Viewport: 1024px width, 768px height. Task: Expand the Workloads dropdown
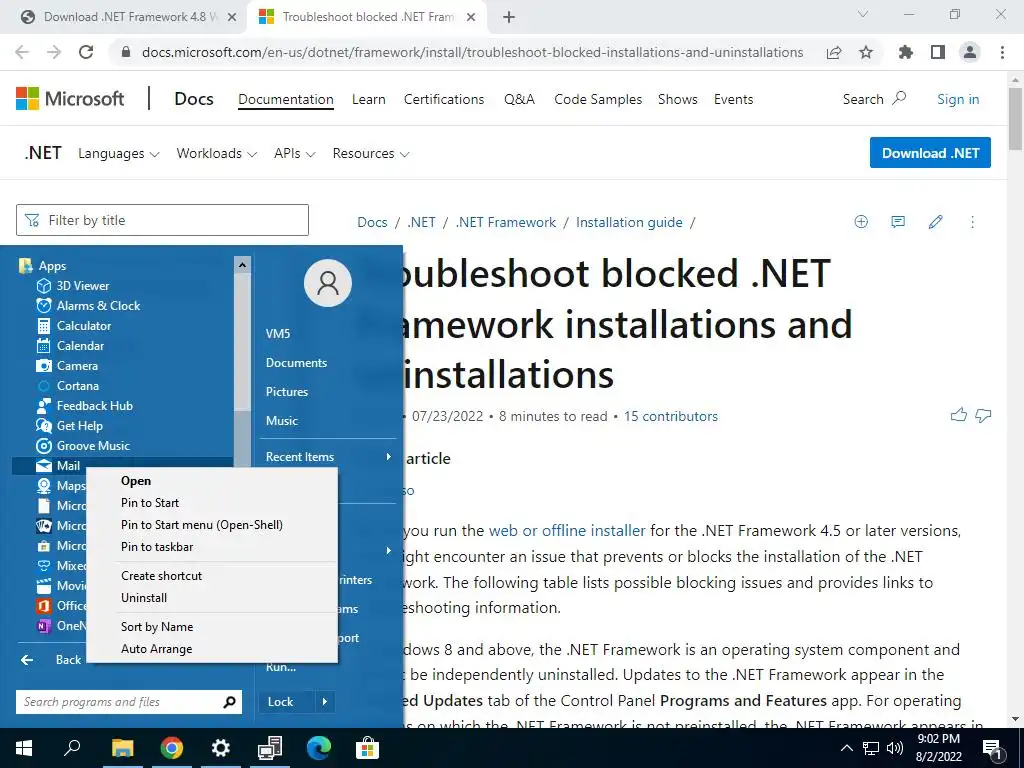click(216, 153)
